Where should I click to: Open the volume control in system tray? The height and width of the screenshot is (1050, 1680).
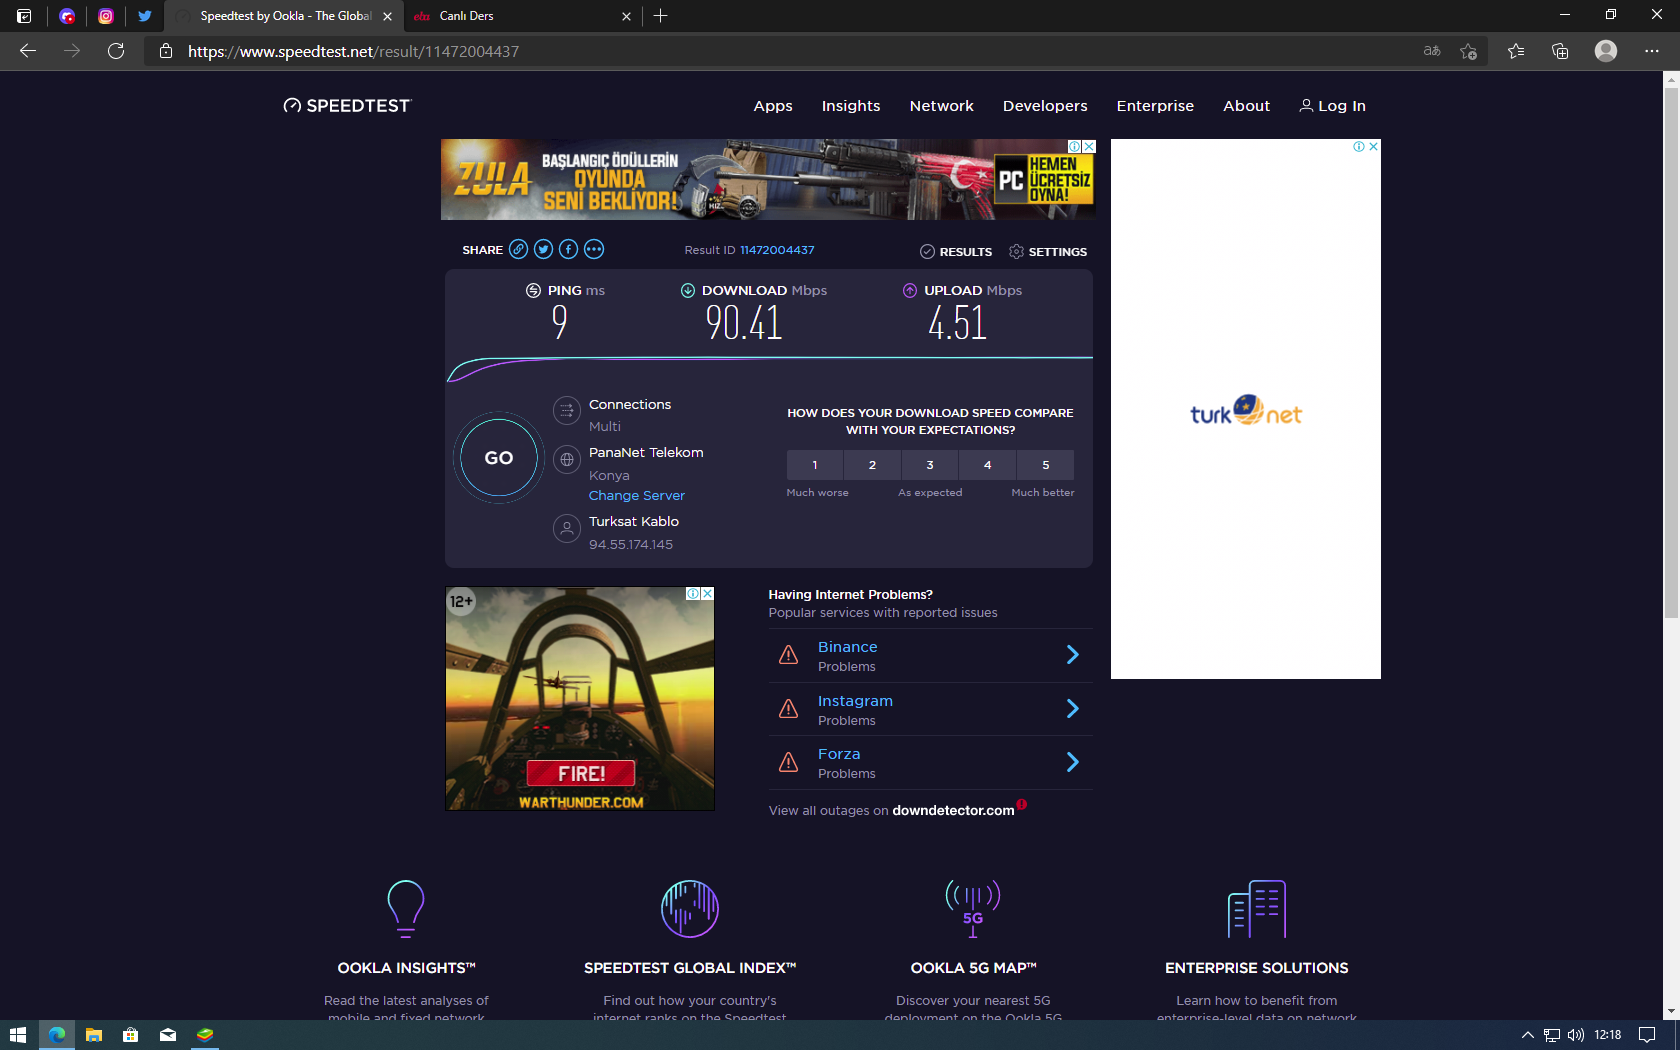click(1576, 1035)
